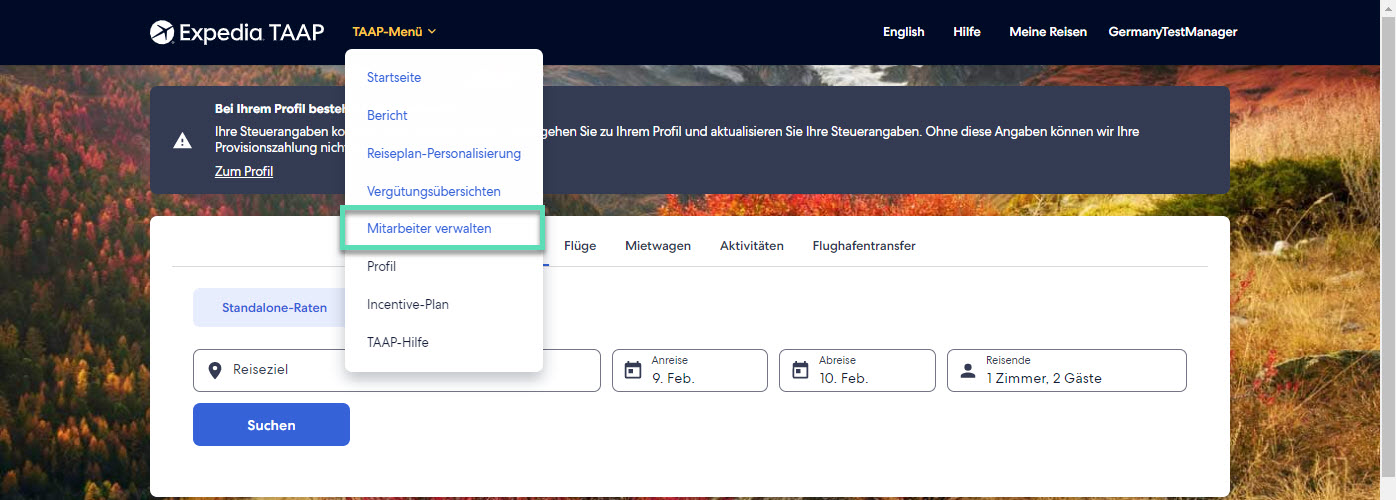Switch language via English link
Screen dimensions: 1396x500
(904, 32)
